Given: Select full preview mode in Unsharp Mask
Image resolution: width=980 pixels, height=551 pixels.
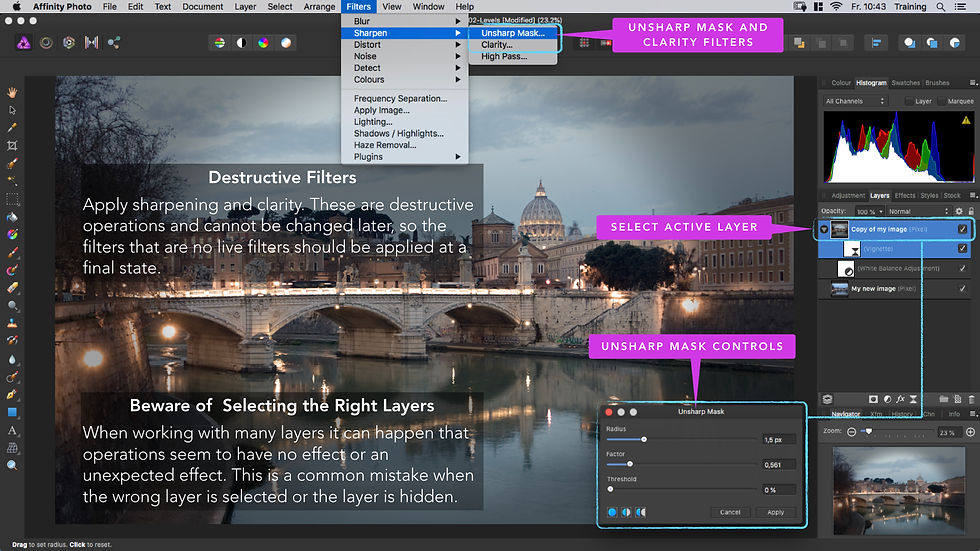Looking at the screenshot, I should (612, 512).
